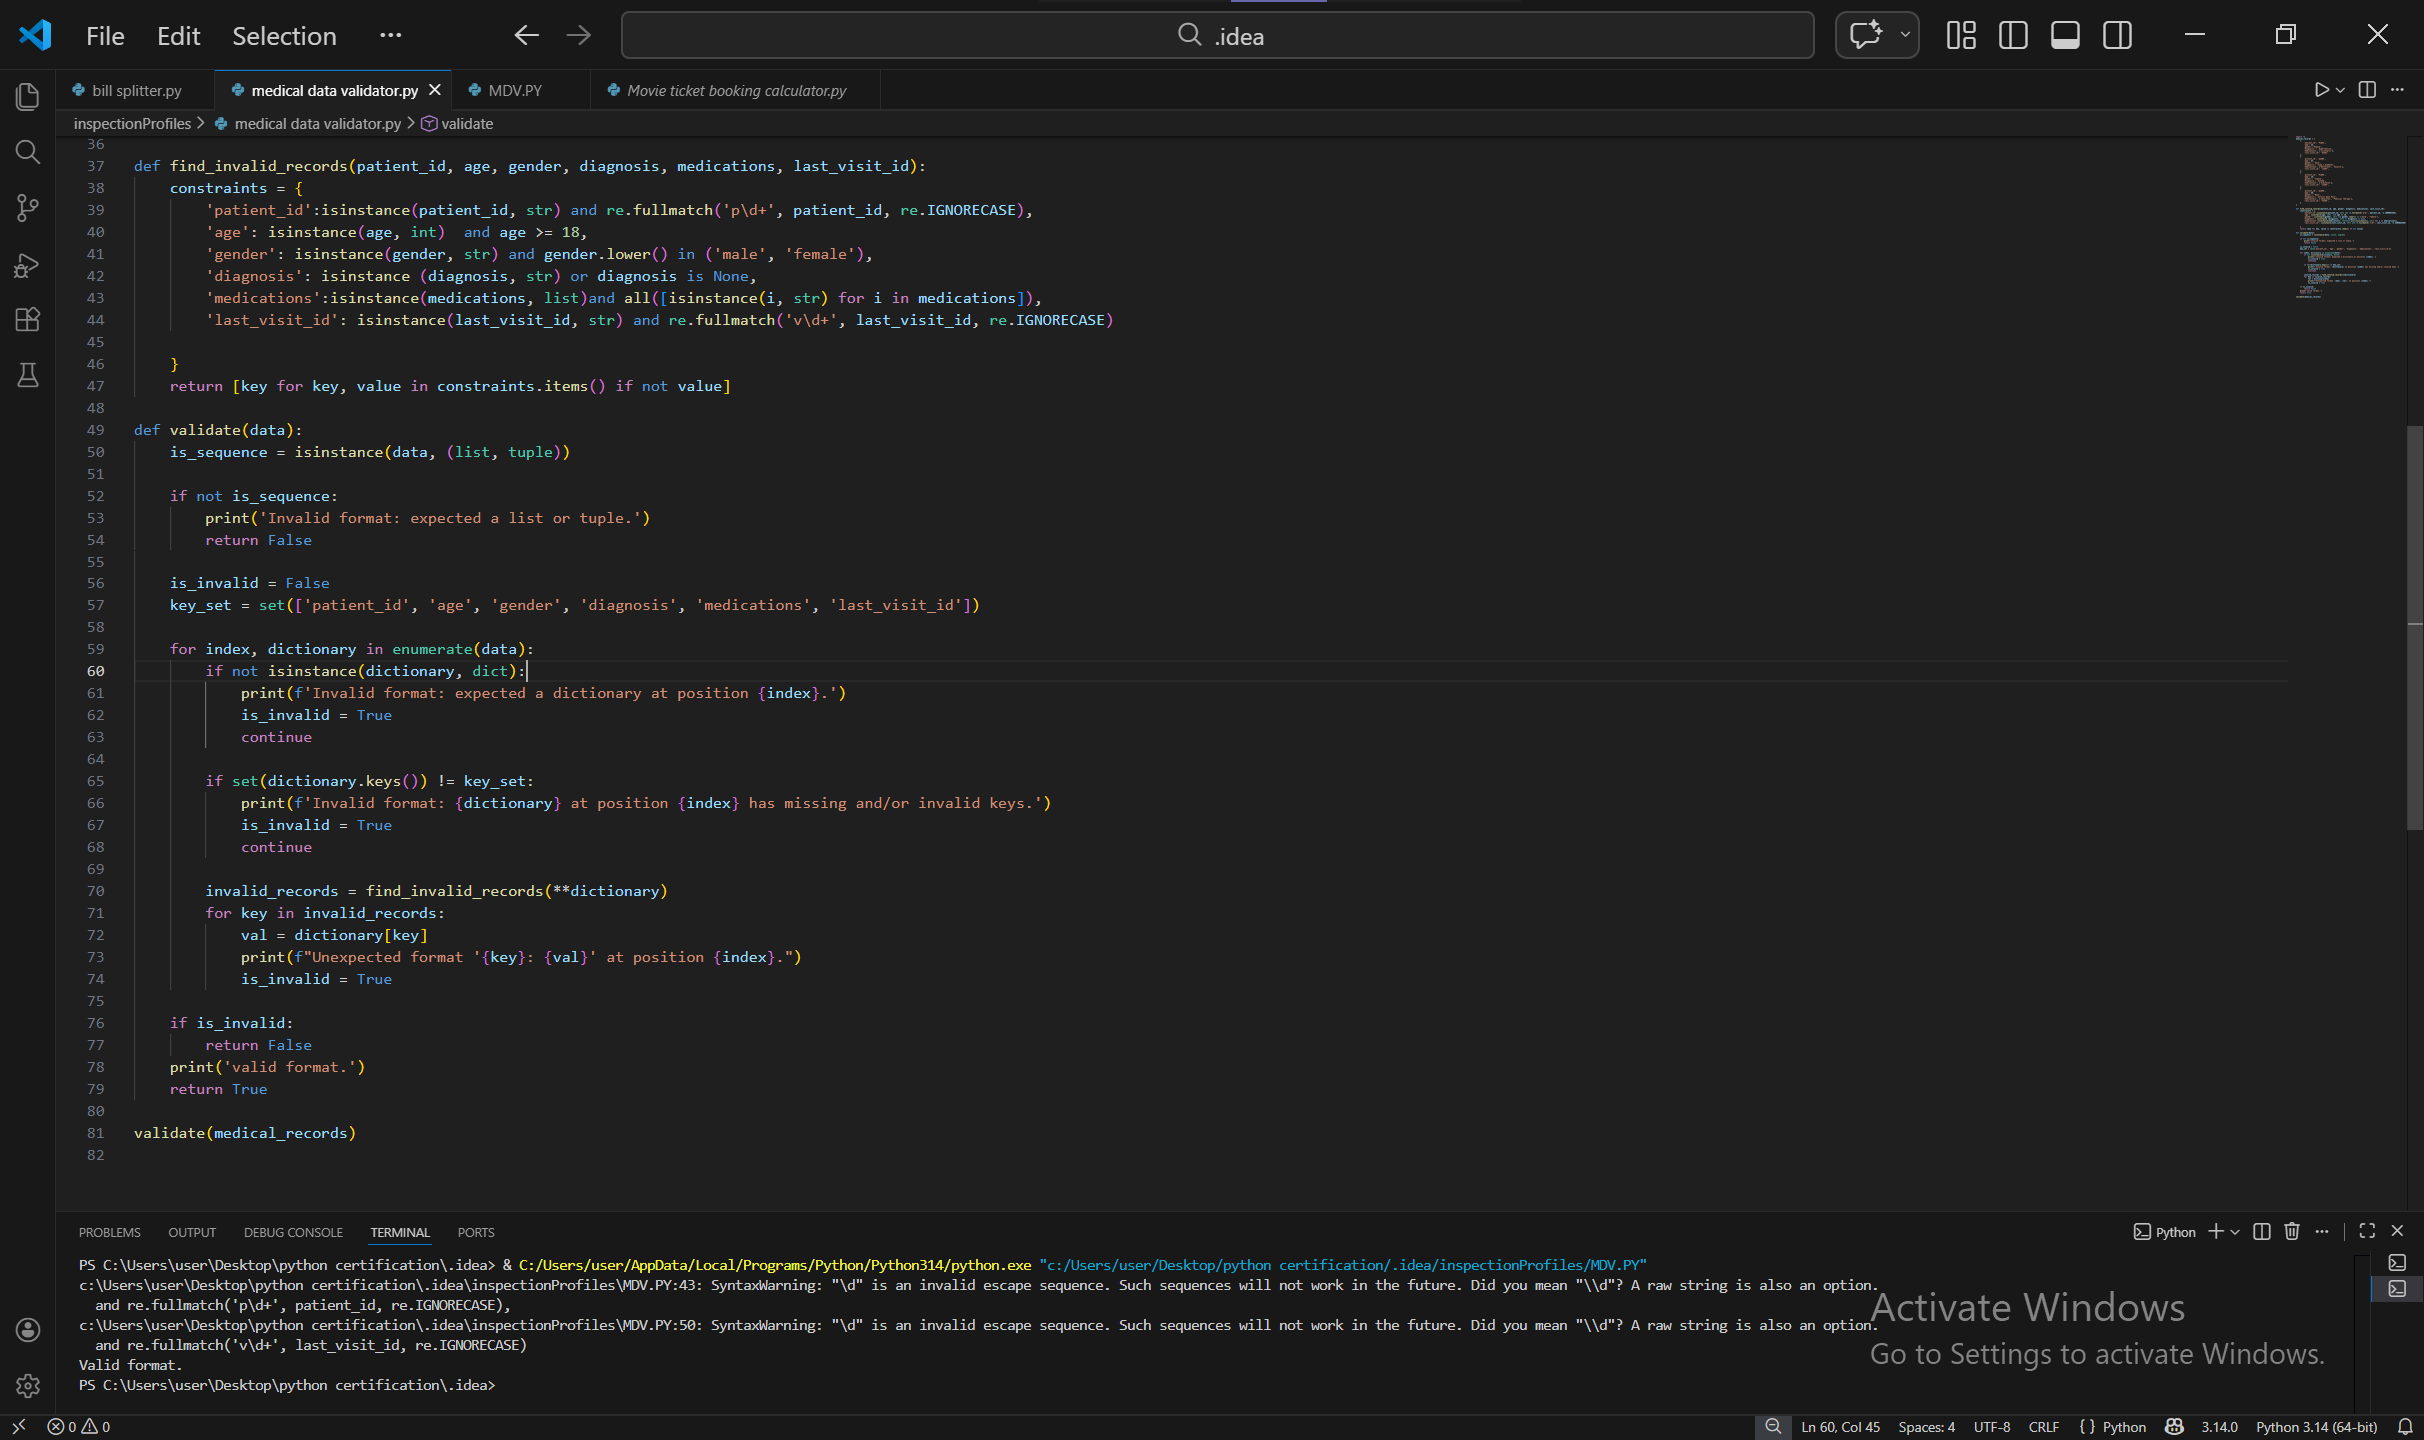2424x1440 pixels.
Task: Expand the Copilot chat dropdown chevron
Action: 1904,36
